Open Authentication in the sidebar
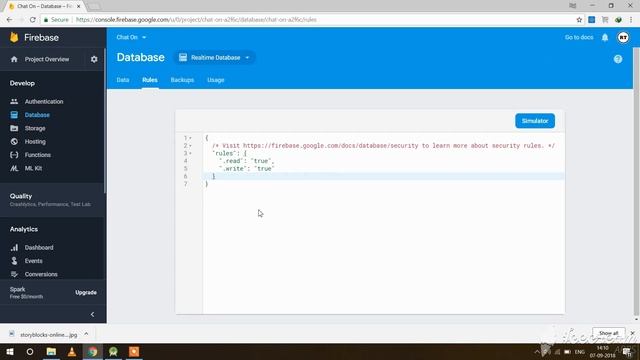640x360 pixels. [x=44, y=101]
